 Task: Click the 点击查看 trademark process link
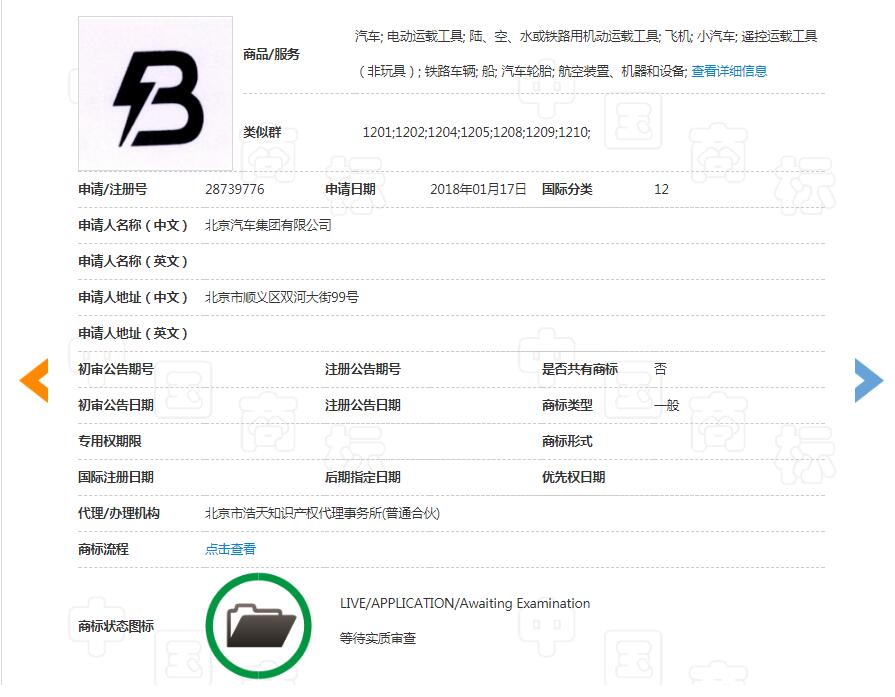point(230,549)
